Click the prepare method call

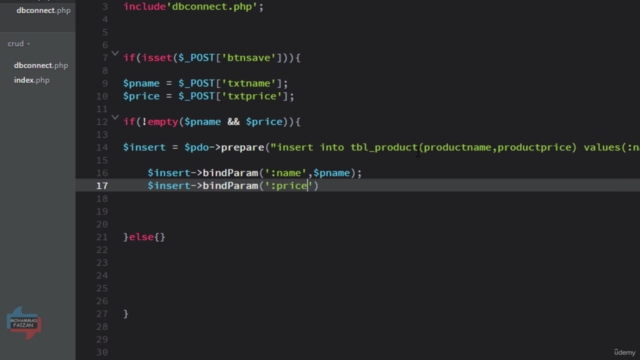(242, 147)
